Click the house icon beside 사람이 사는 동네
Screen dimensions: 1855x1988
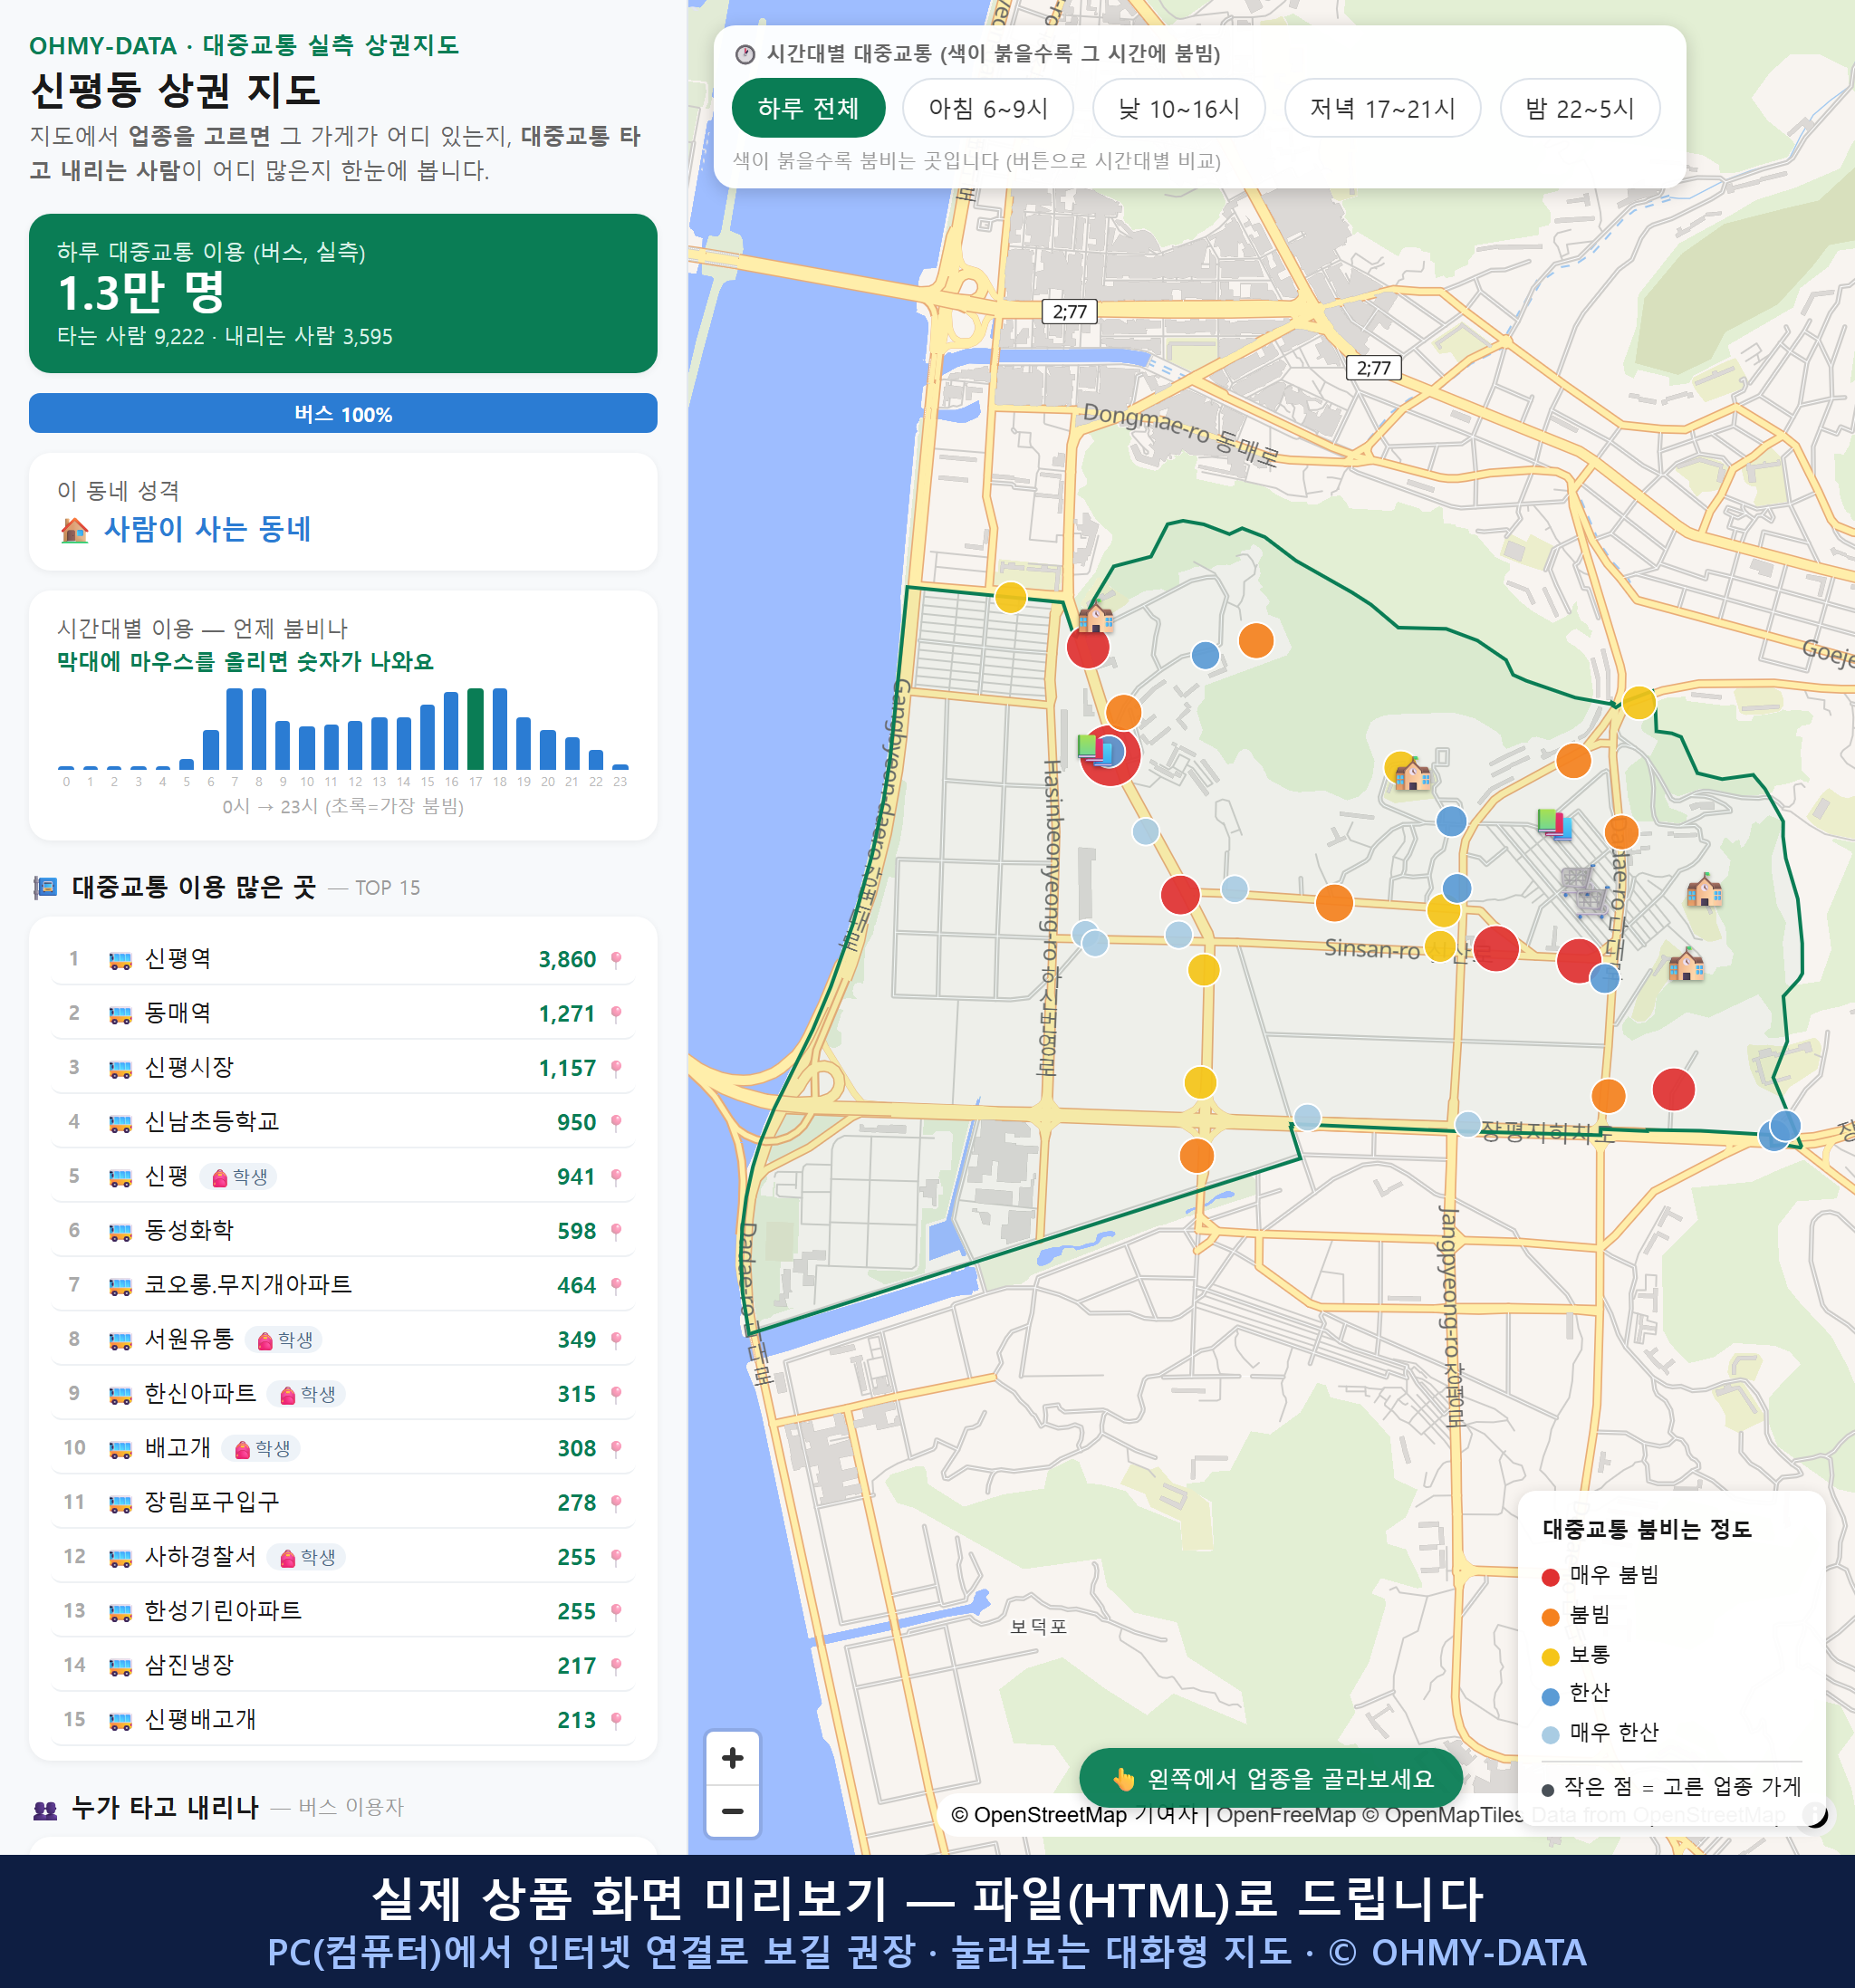74,529
